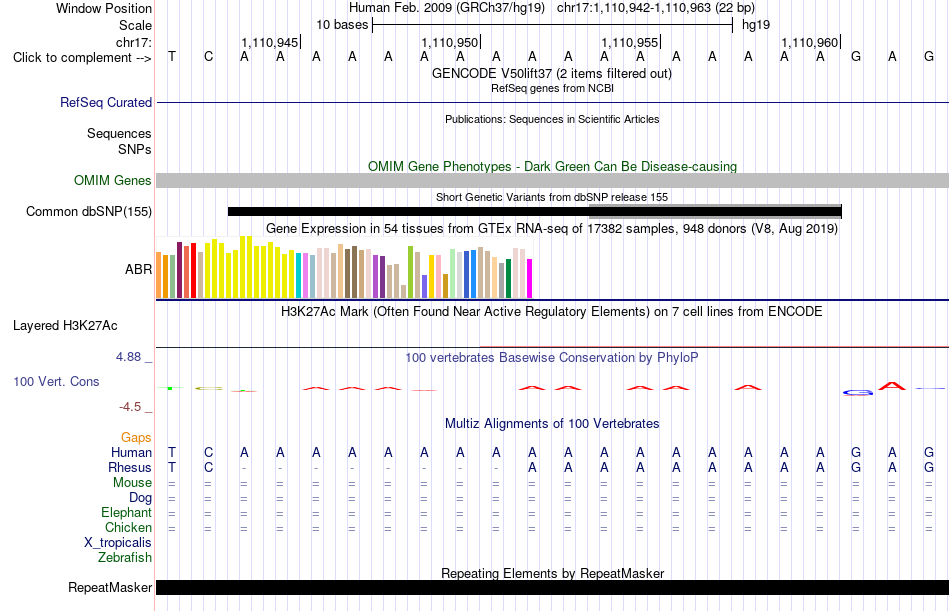Open the RefSeq Curated track label
Screen dimensions: 950x611
(x=105, y=102)
